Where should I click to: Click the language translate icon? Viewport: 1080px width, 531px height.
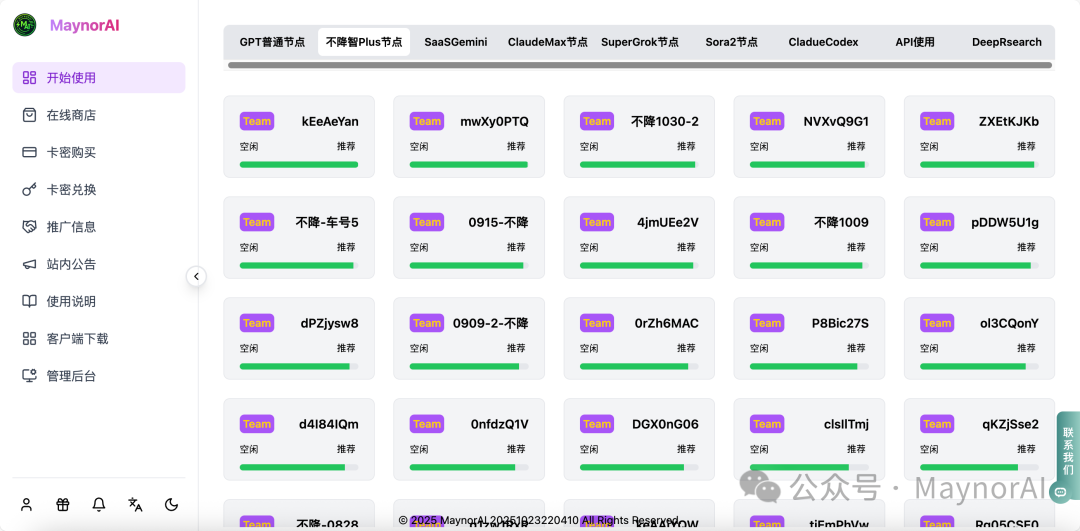(x=136, y=505)
